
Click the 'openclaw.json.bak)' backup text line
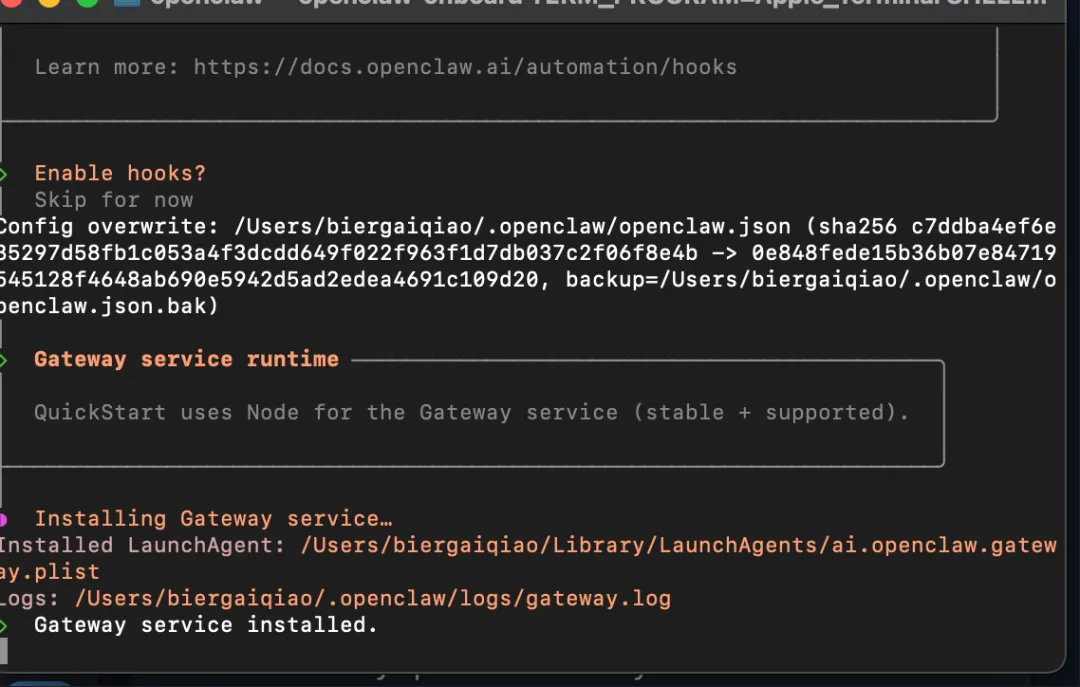click(109, 305)
